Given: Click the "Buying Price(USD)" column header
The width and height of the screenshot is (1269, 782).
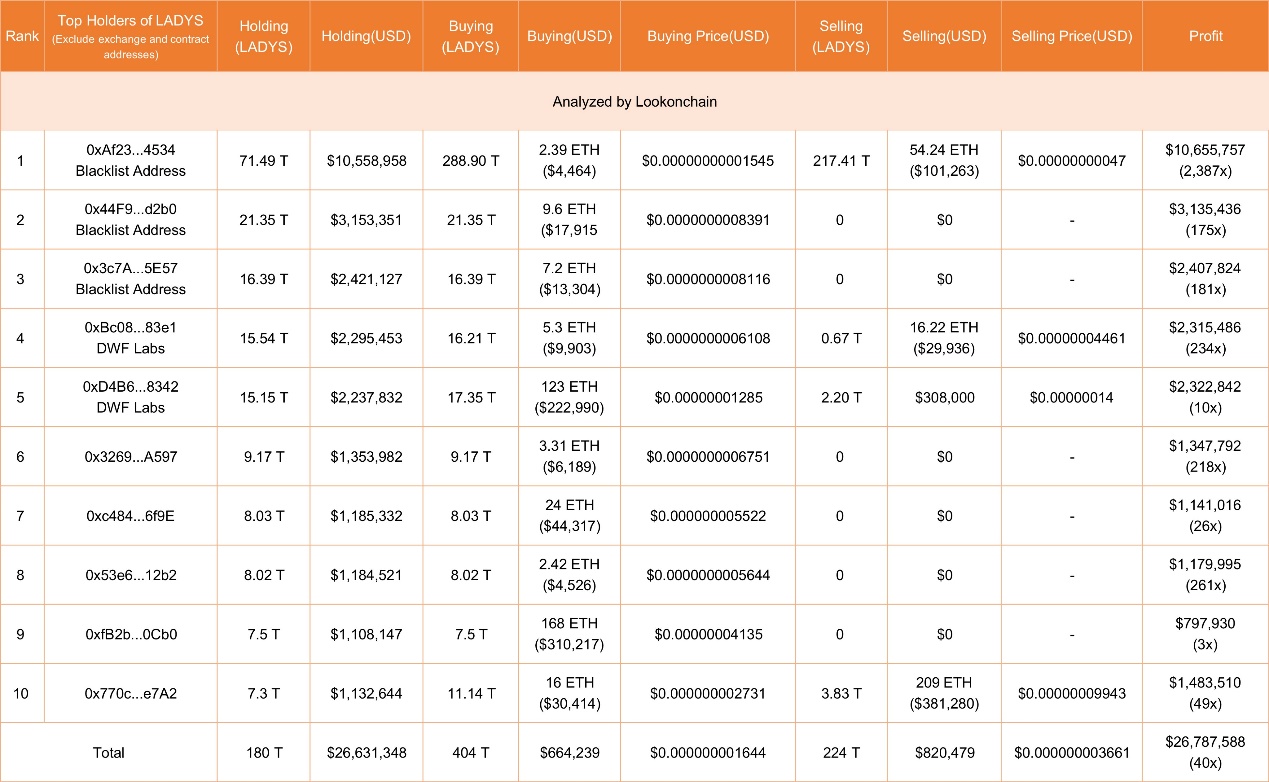Looking at the screenshot, I should click(x=708, y=36).
